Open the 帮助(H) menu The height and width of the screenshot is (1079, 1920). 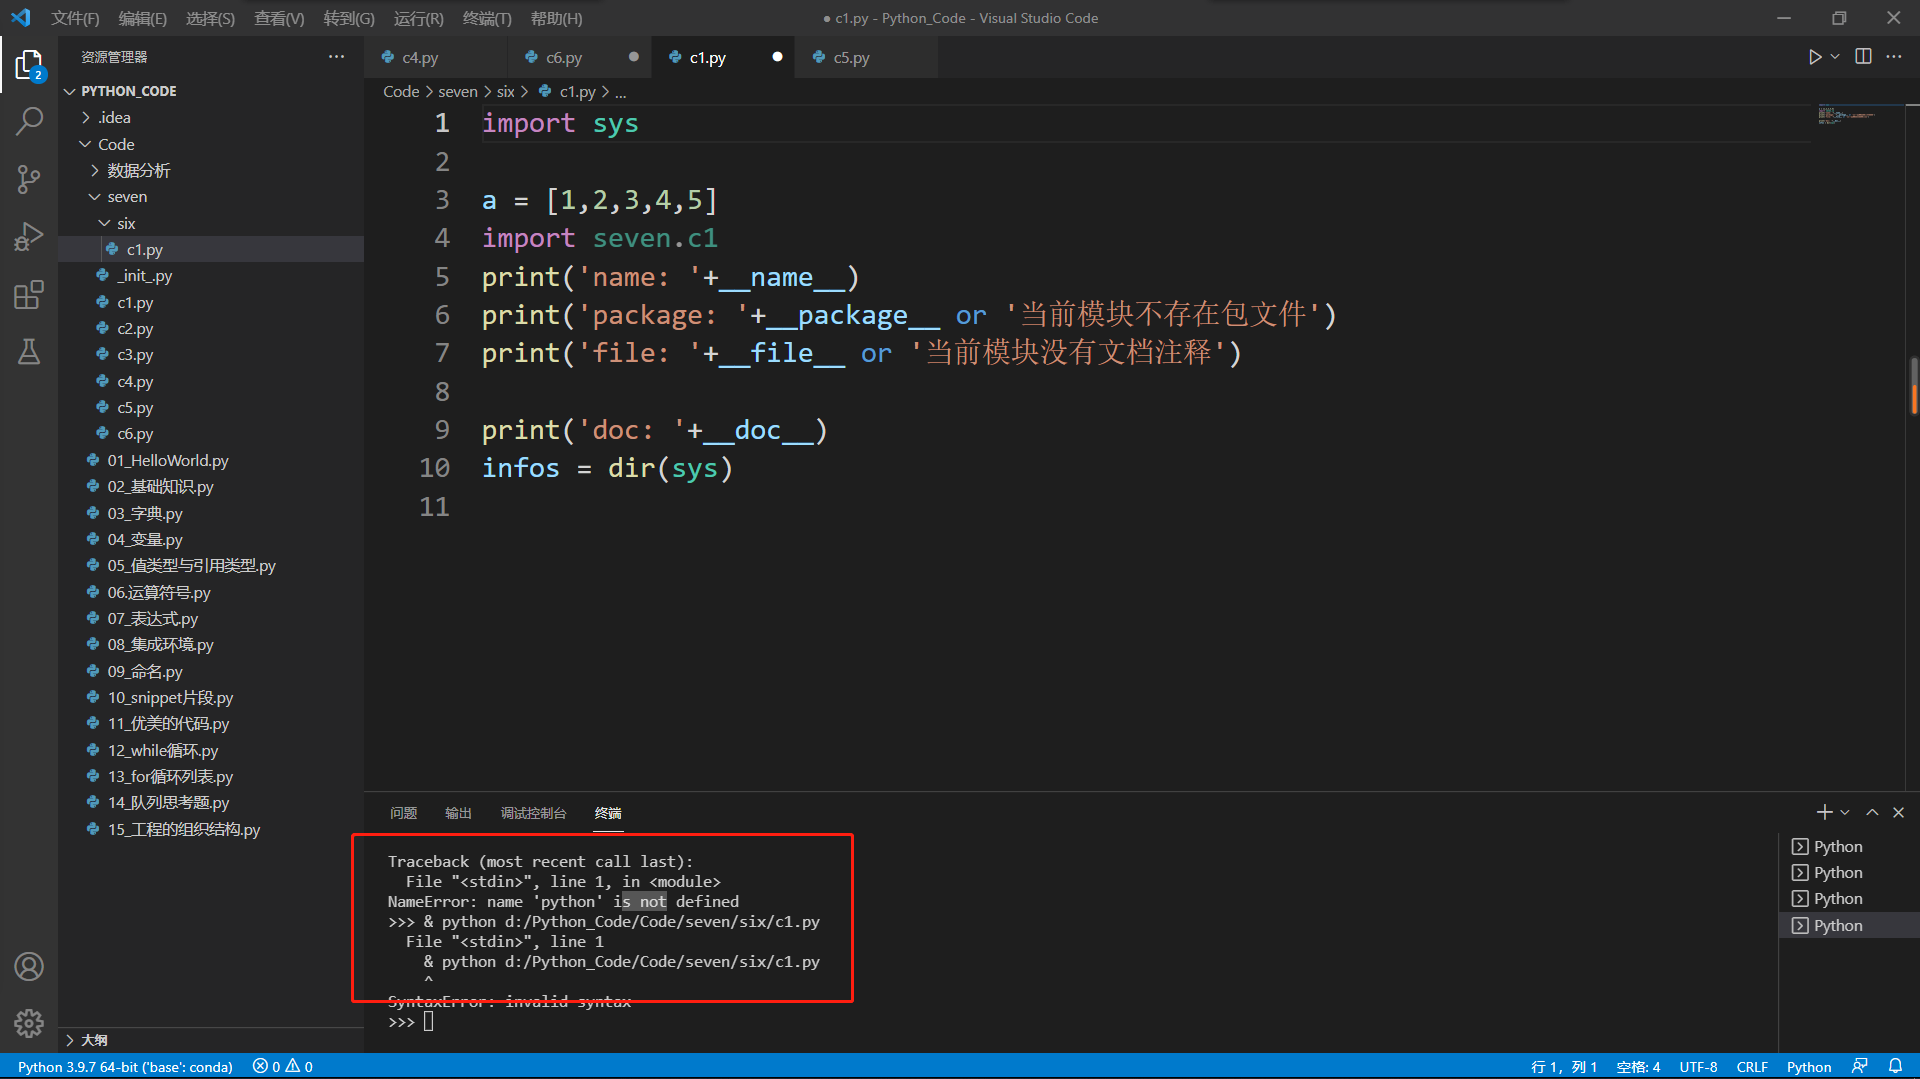tap(556, 18)
